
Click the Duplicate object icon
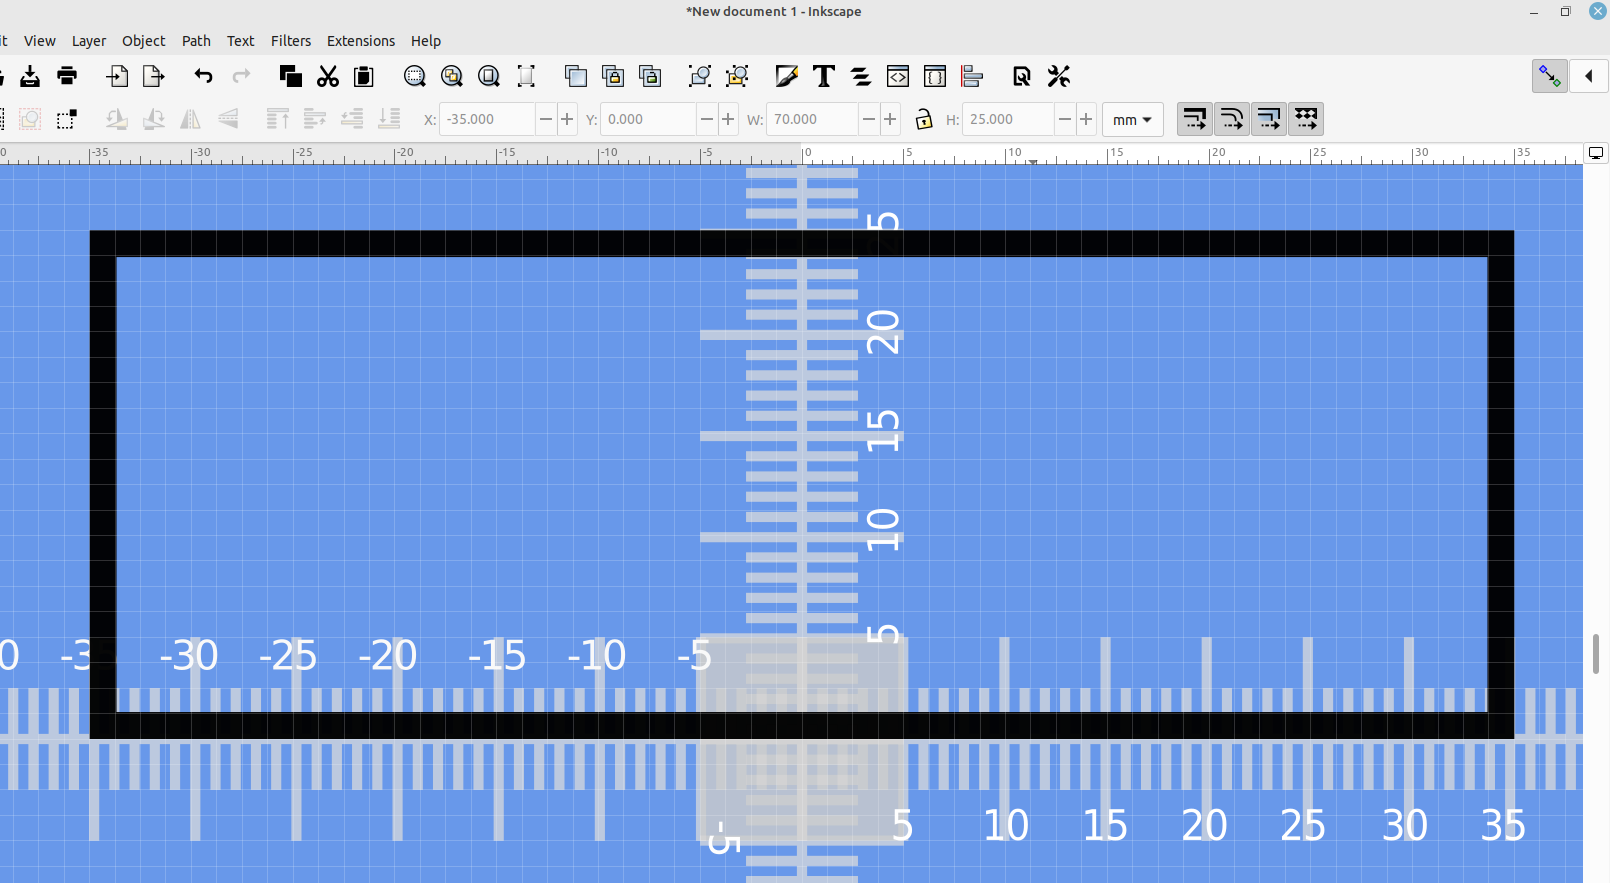pos(576,76)
